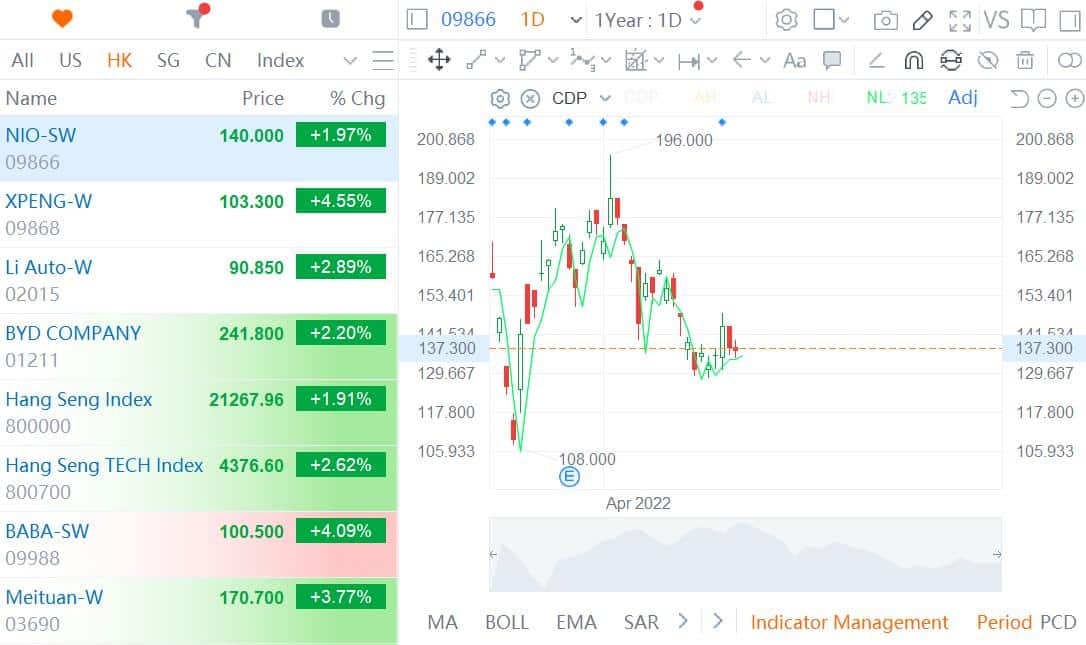Remove the CDP indicator with its close toggle
The image size is (1086, 645).
[x=528, y=97]
